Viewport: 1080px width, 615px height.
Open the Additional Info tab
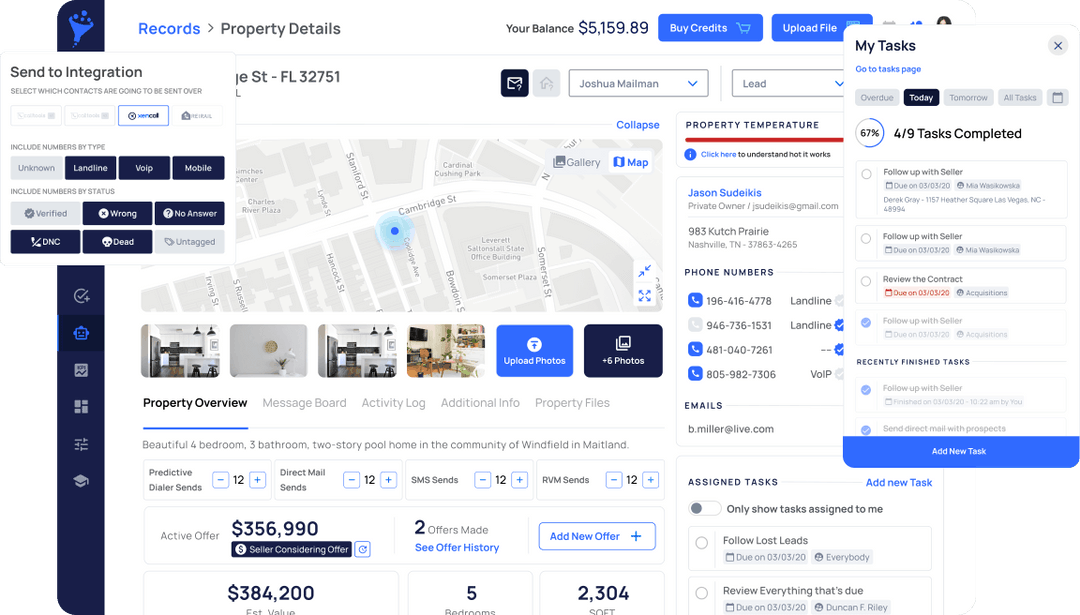480,403
